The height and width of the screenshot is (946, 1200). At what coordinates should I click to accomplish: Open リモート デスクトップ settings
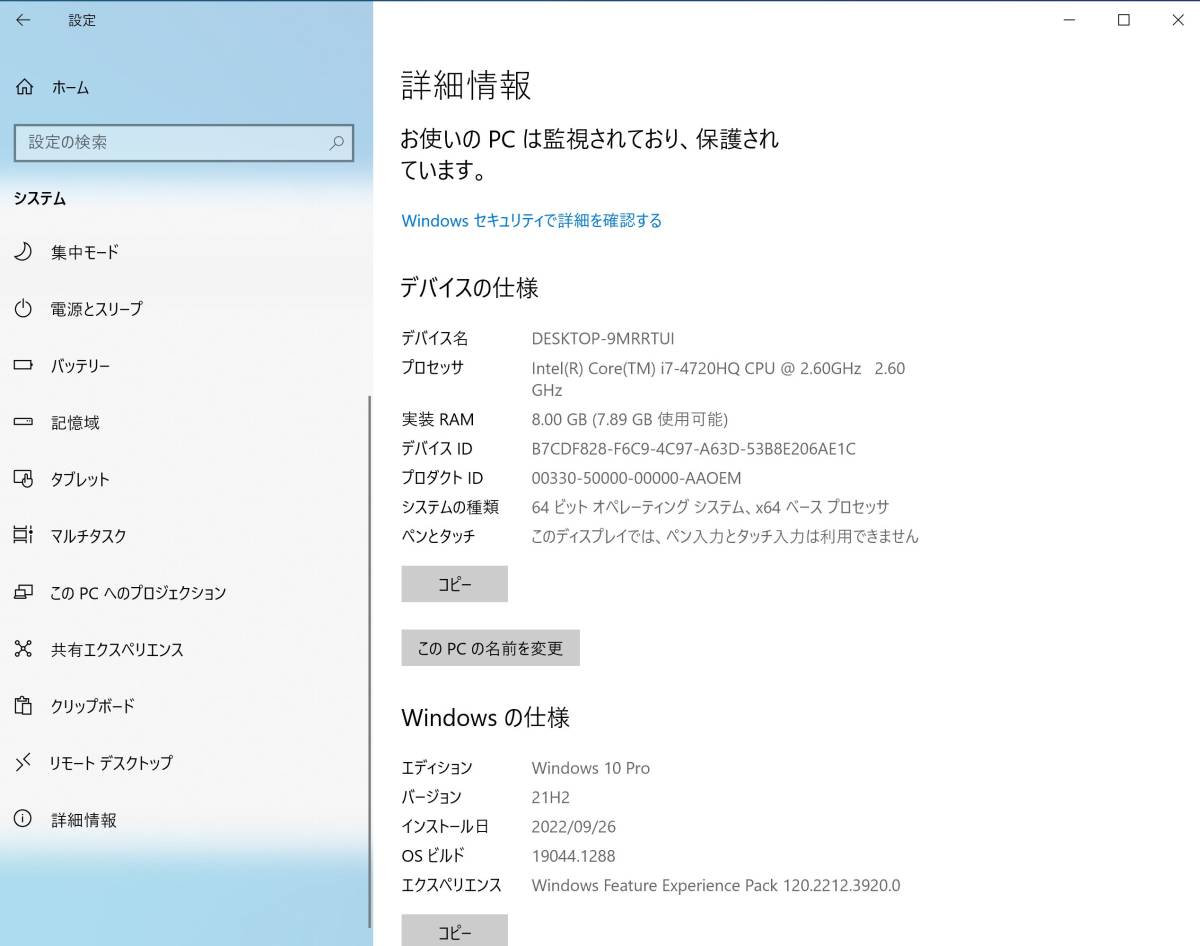pos(185,763)
